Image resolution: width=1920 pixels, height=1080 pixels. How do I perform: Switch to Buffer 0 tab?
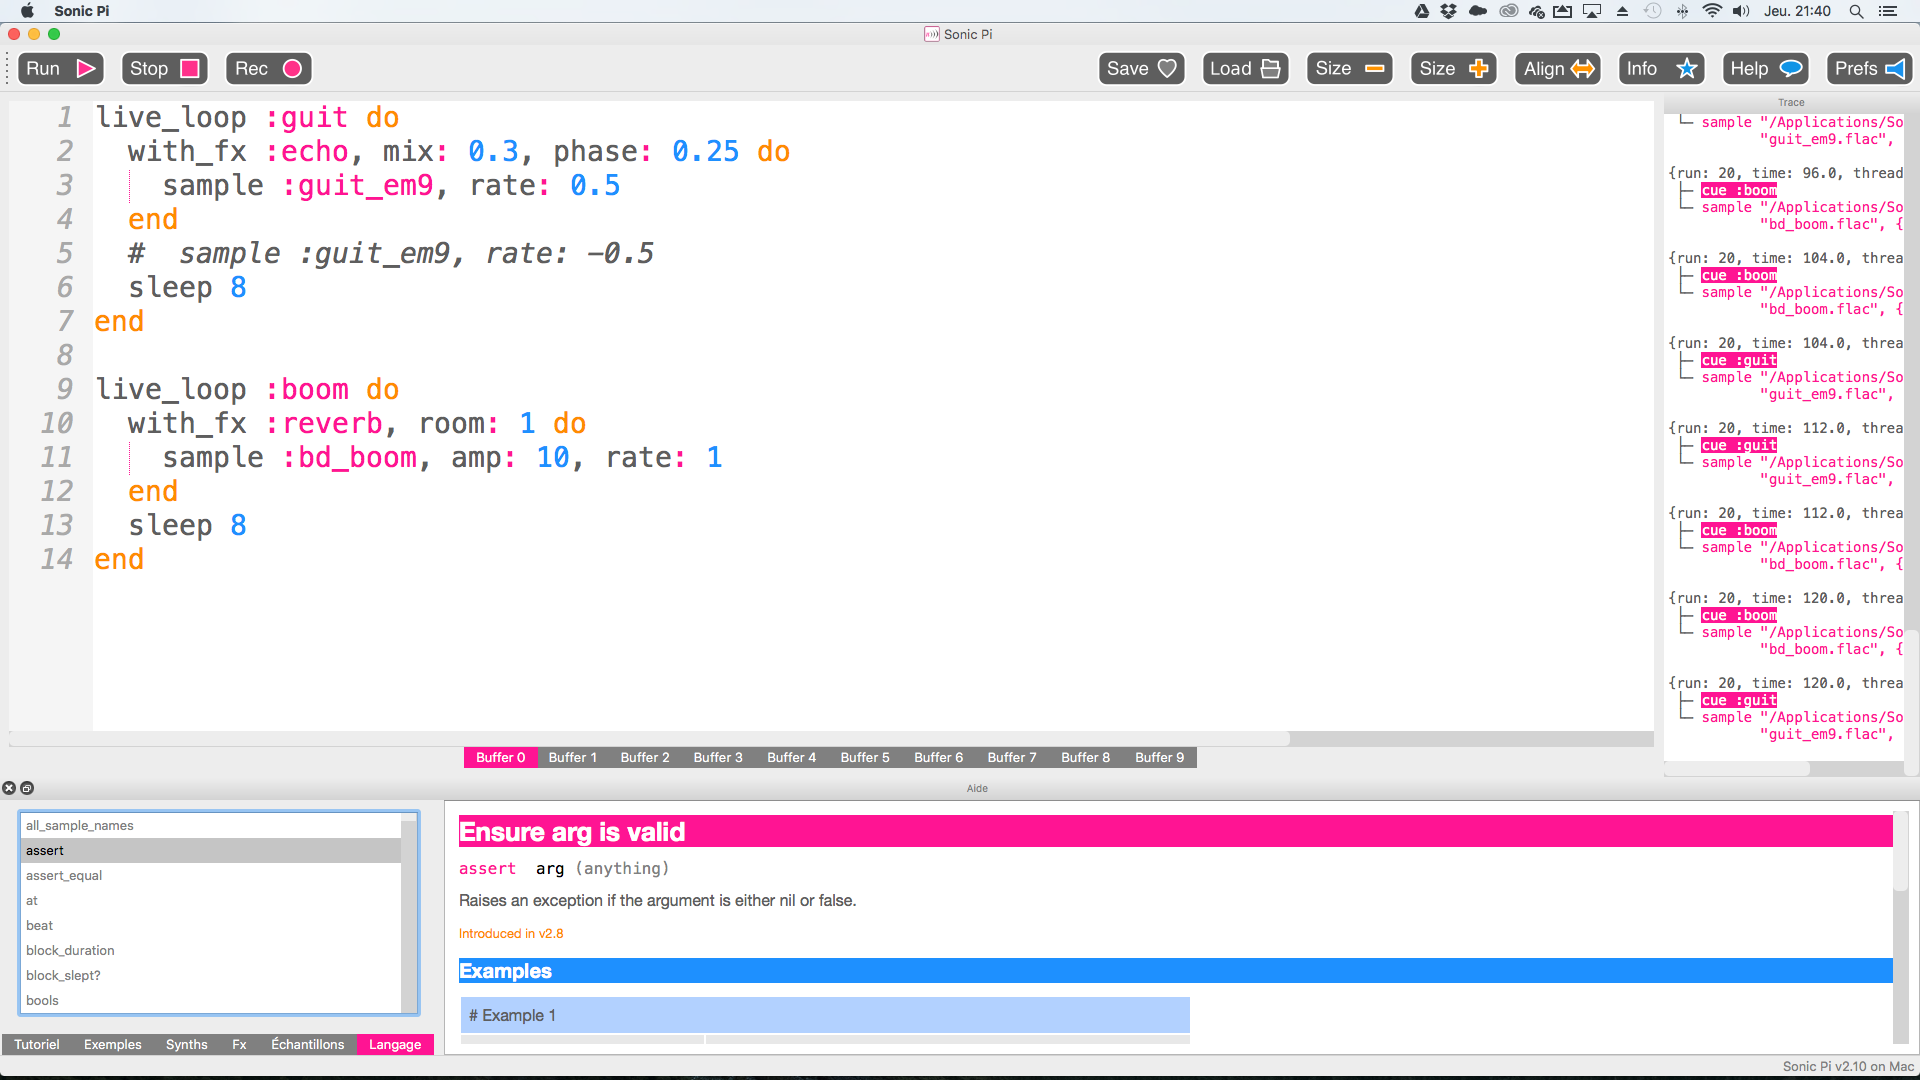(x=500, y=757)
